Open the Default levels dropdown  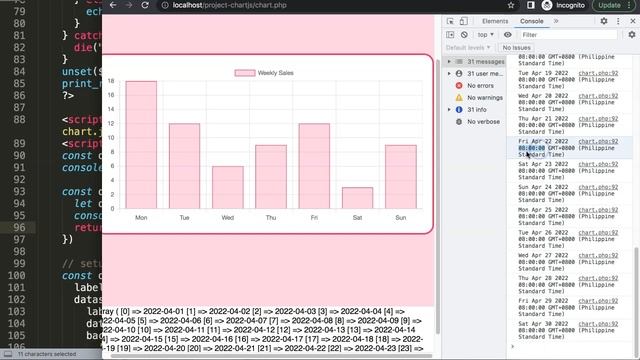click(468, 48)
